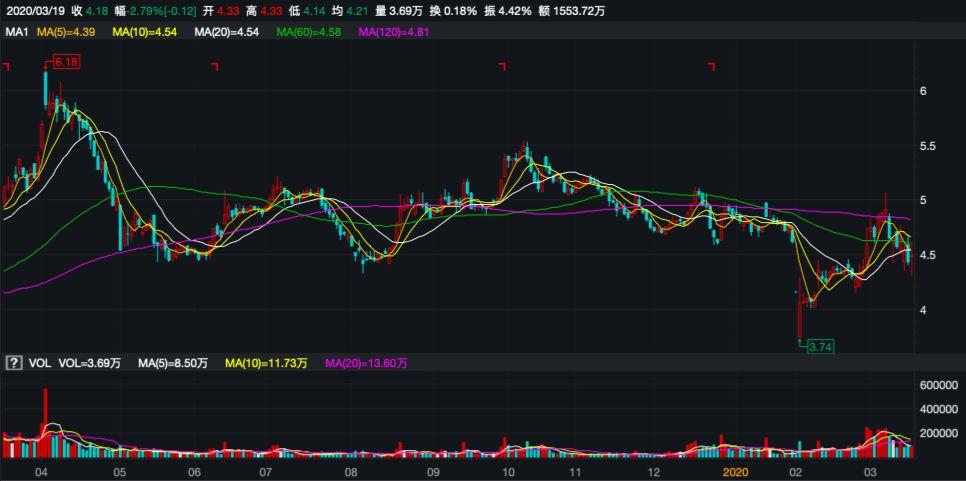Click the yellow volume MA(10)=11.73万 label

point(266,364)
